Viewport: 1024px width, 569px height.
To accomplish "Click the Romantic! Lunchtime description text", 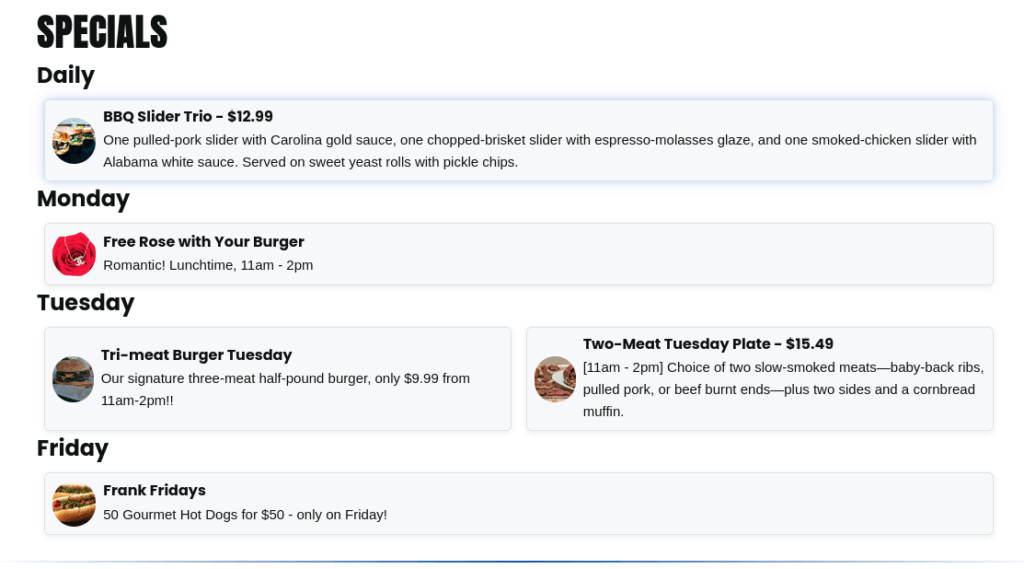I will coord(208,265).
